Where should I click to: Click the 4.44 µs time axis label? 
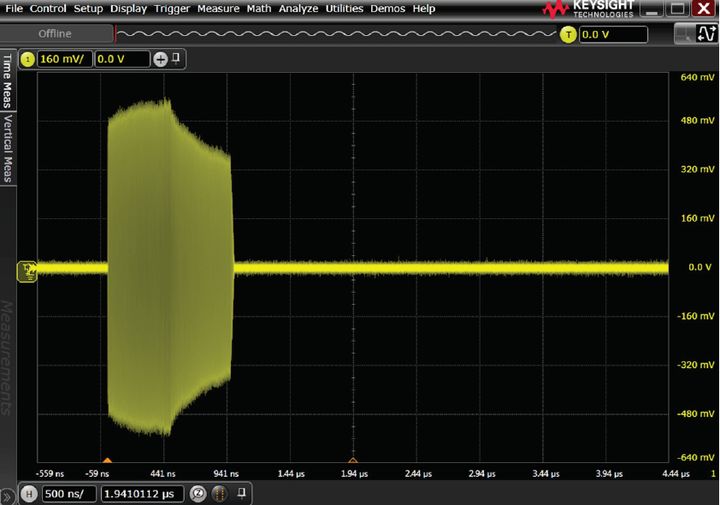676,474
